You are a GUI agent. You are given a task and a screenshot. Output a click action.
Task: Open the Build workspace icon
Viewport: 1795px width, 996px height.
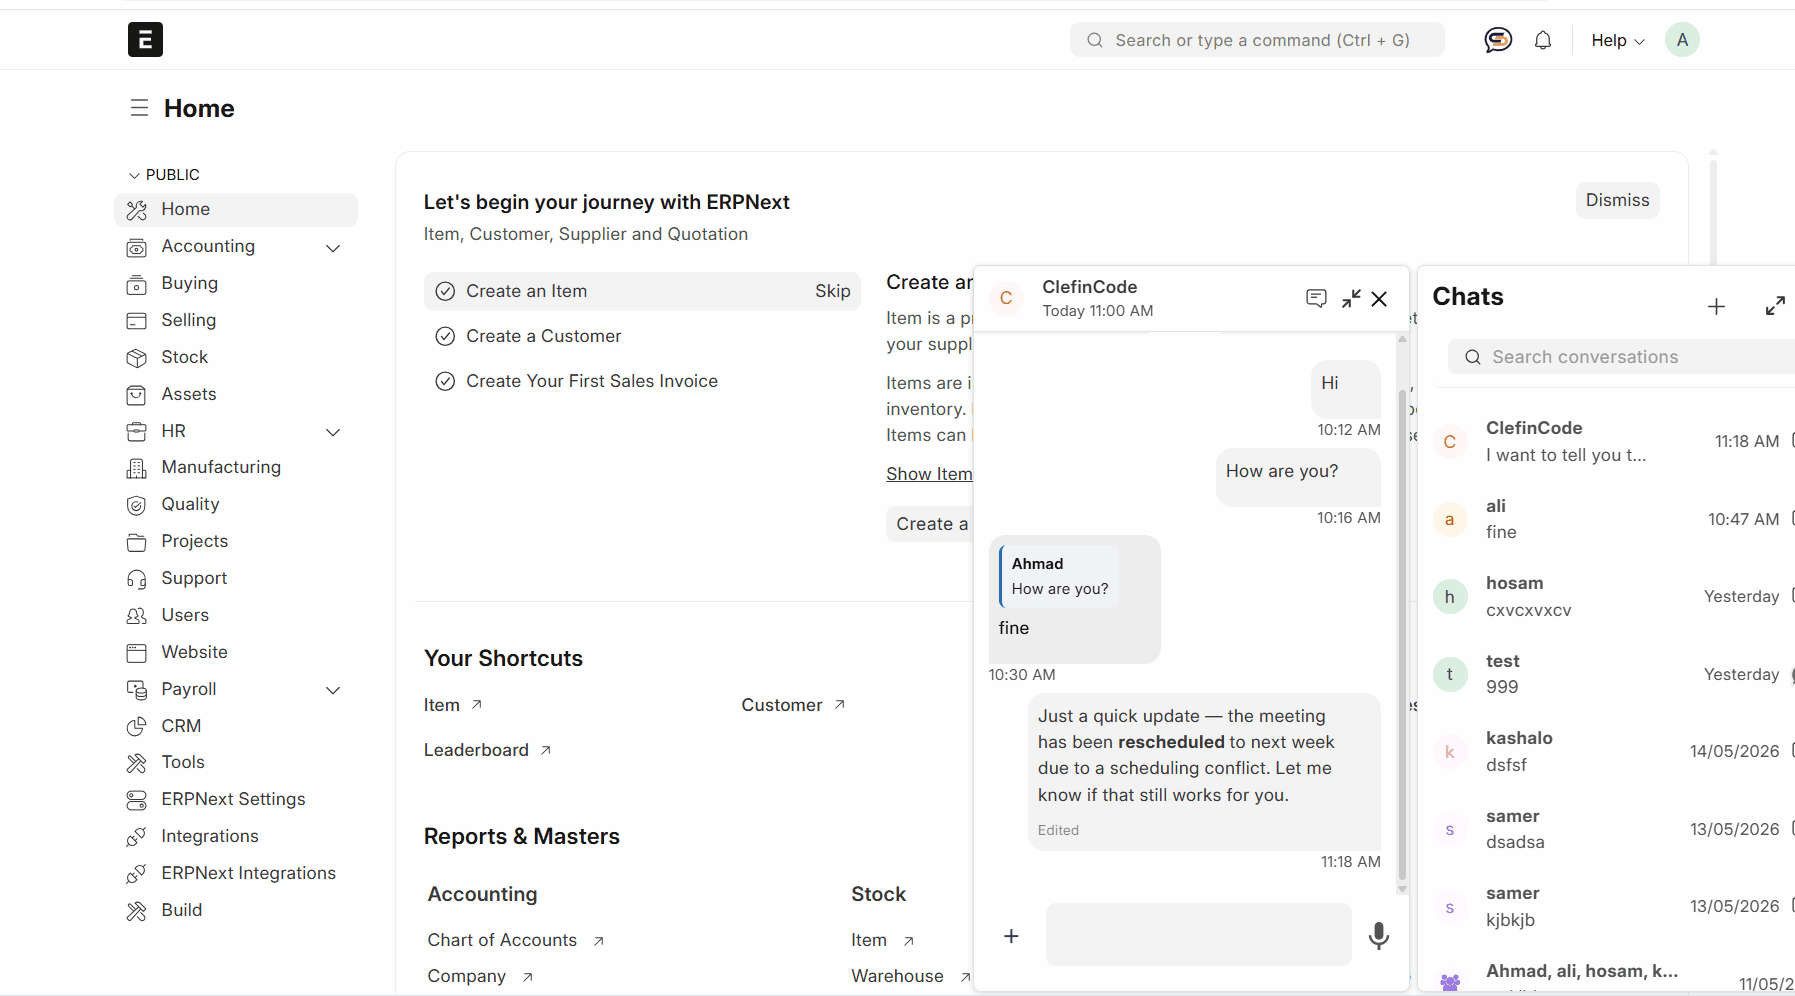(x=137, y=911)
